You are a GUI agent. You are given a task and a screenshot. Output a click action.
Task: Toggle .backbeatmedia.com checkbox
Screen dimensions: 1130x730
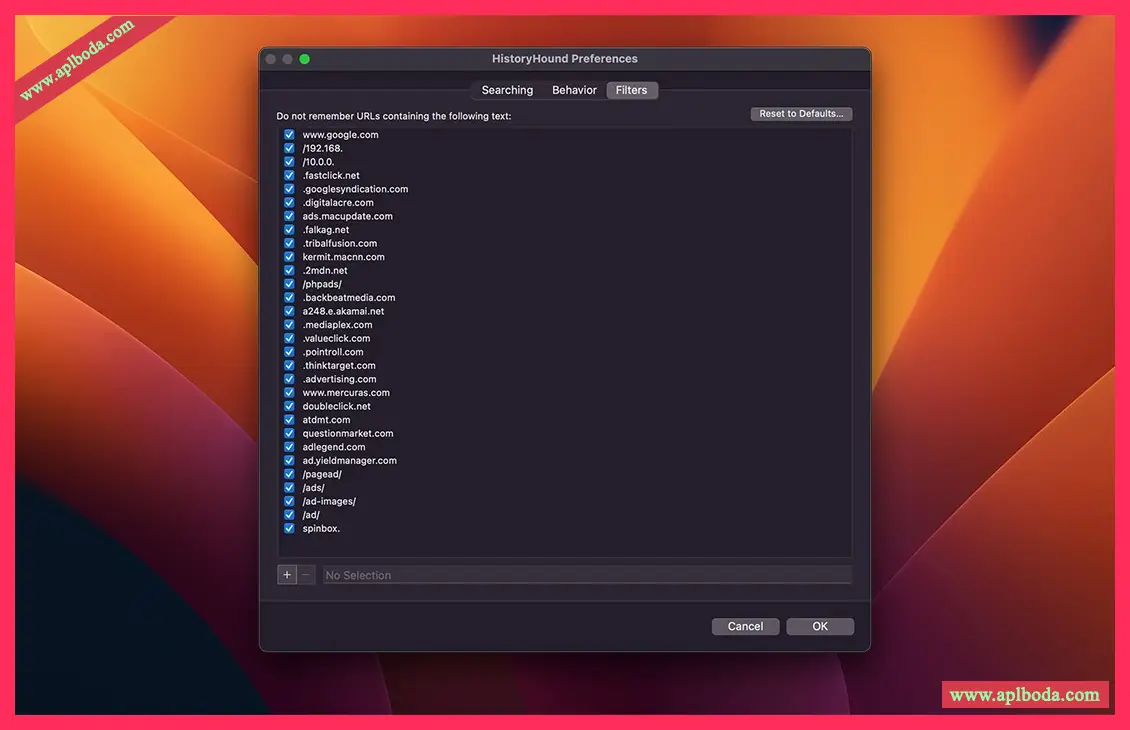(289, 298)
